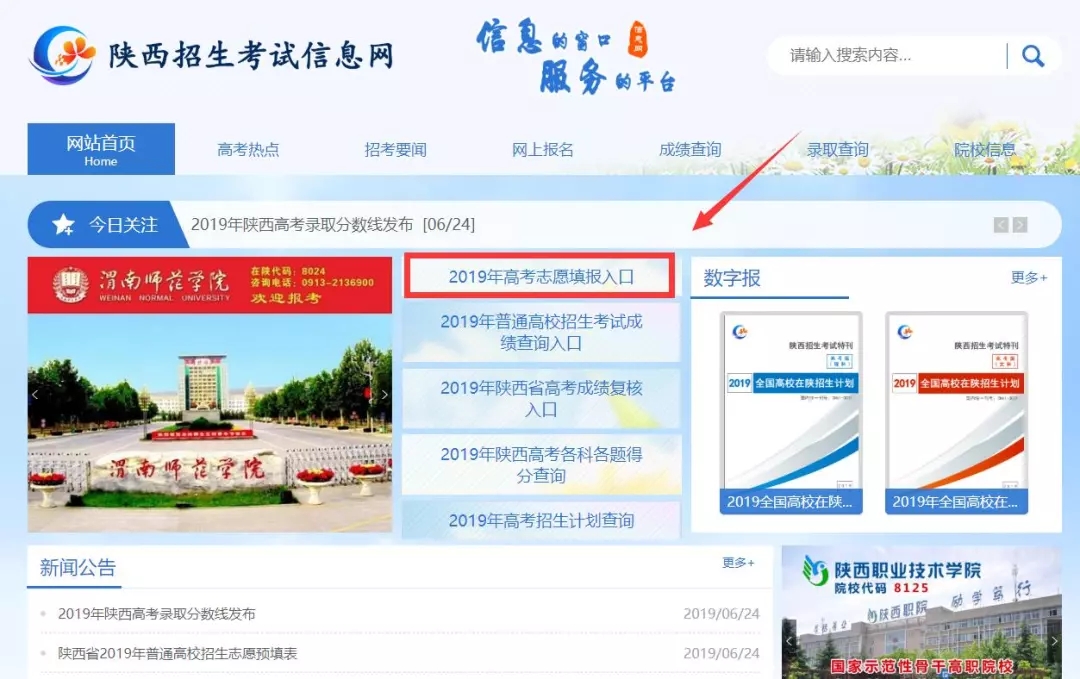Open news 陕西省2019年普通高校招生志愿预填表

pos(178,654)
